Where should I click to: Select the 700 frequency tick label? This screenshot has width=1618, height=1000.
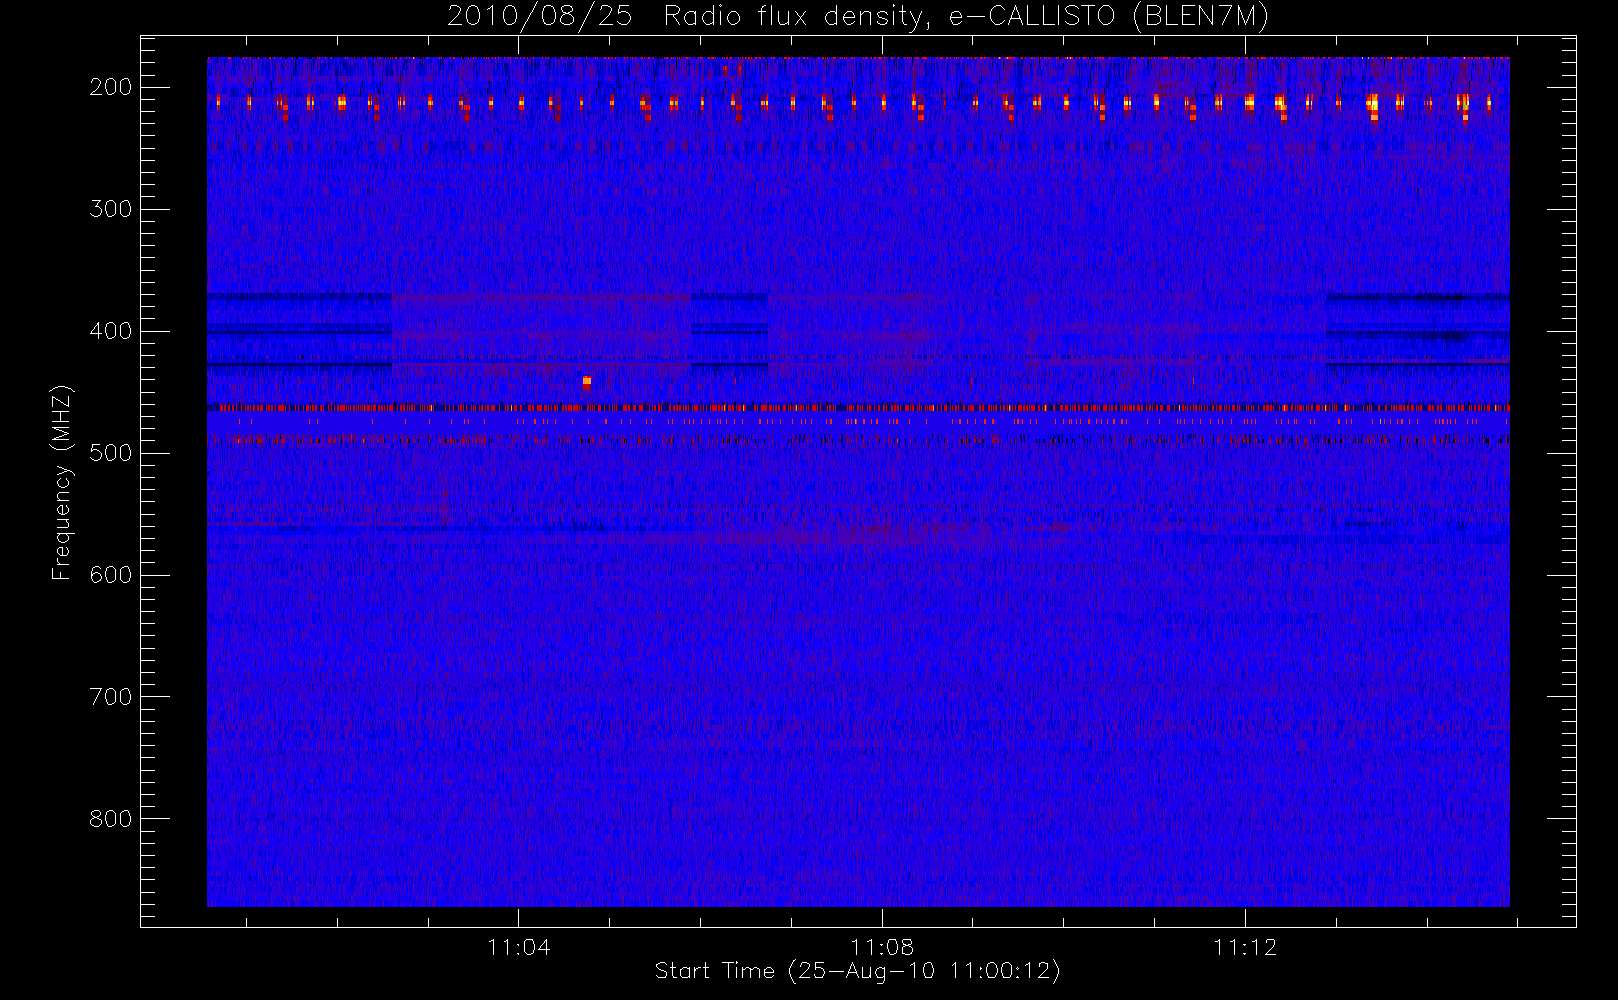tap(111, 697)
